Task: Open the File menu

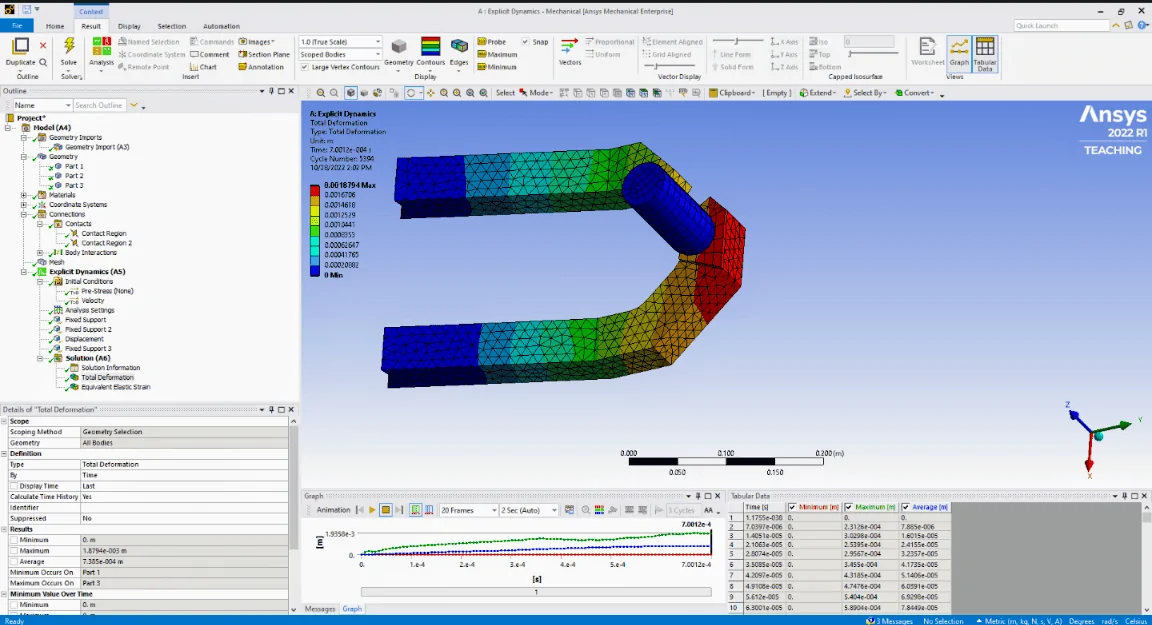Action: 17,26
